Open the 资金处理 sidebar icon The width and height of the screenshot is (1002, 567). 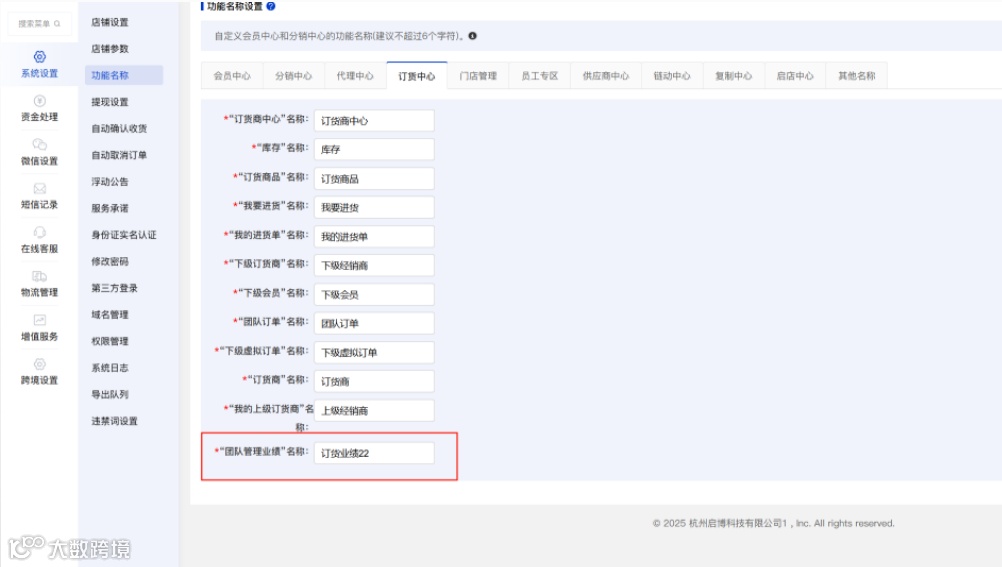coord(40,101)
